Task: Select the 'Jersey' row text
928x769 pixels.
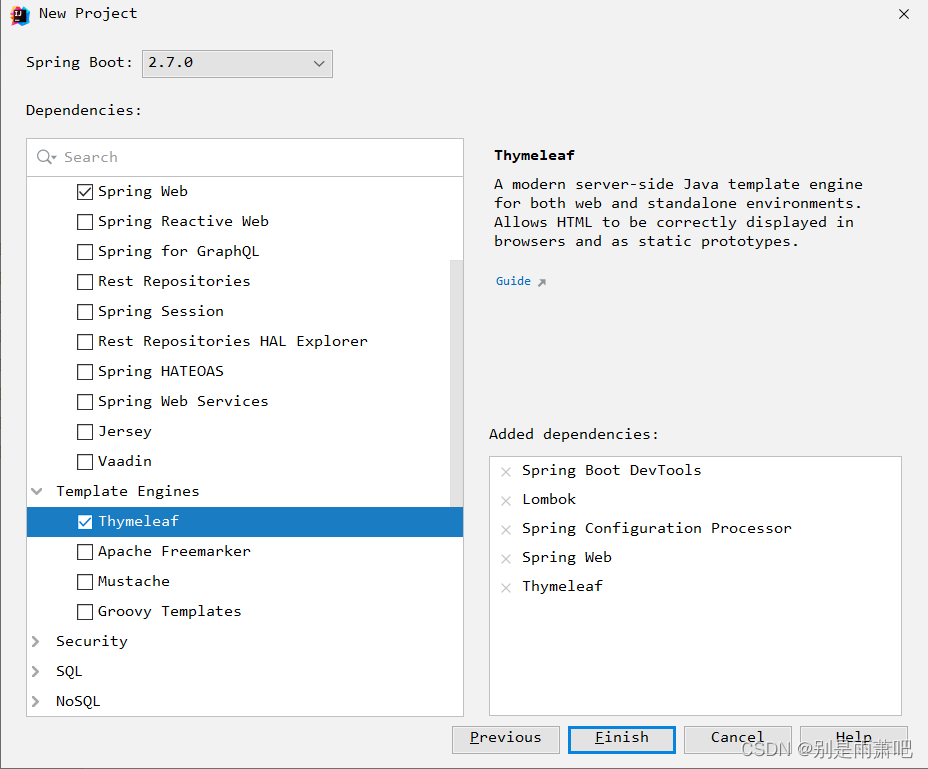Action: coord(125,432)
